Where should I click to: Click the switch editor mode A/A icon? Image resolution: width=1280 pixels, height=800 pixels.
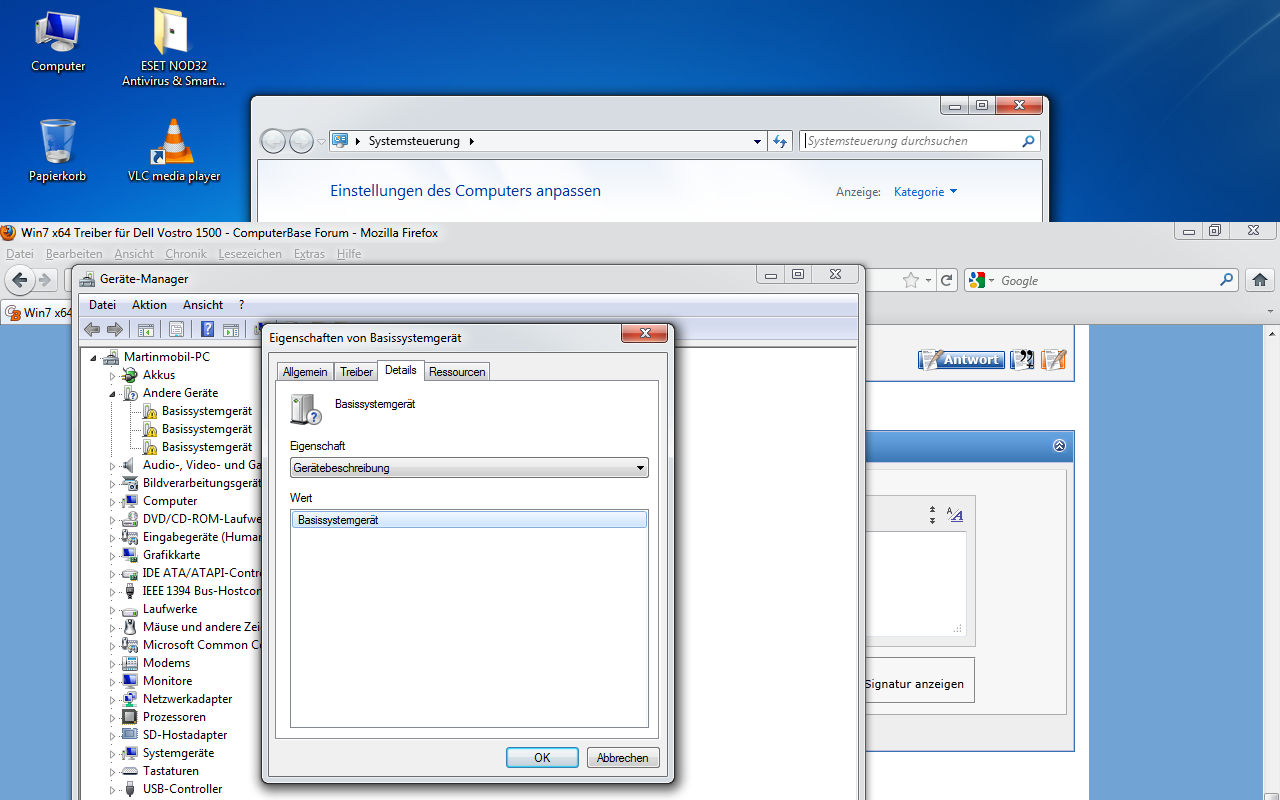[x=955, y=515]
